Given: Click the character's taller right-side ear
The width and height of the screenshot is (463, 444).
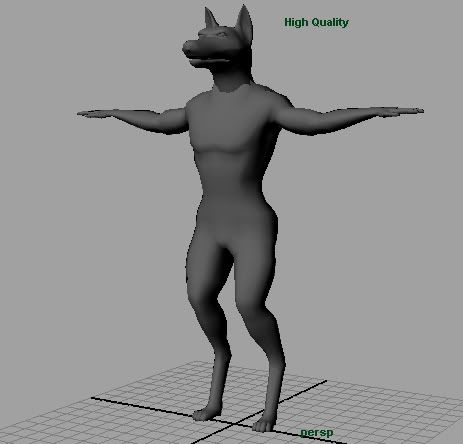Looking at the screenshot, I should [x=245, y=22].
